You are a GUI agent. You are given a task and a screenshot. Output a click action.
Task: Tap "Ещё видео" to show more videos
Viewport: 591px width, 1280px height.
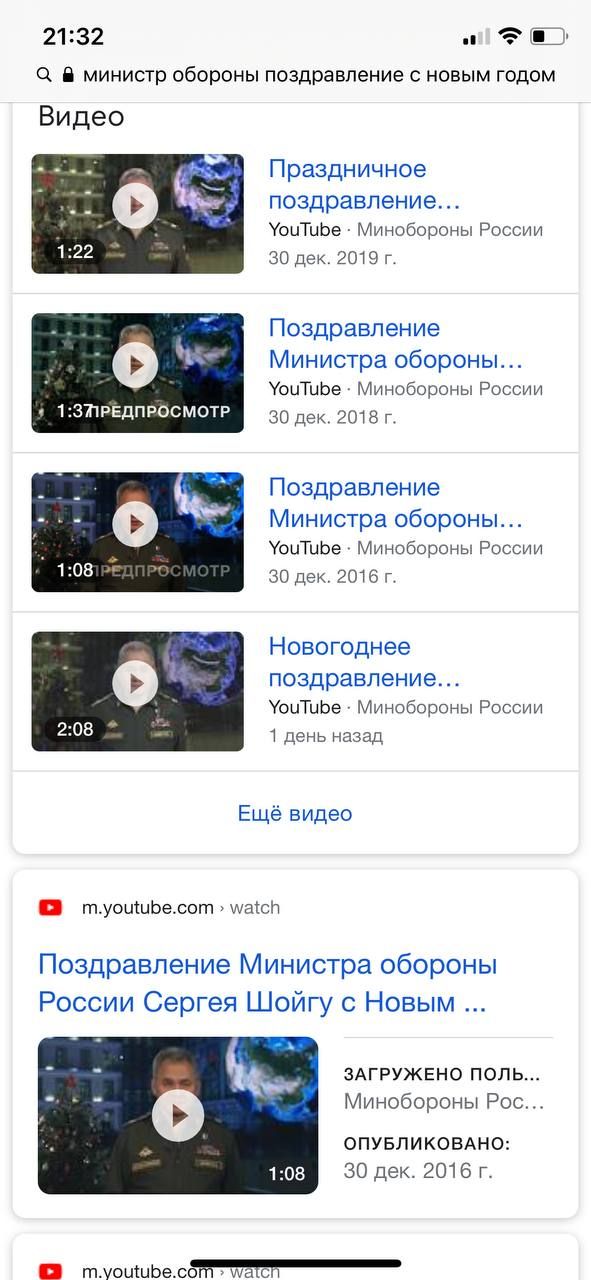point(295,813)
